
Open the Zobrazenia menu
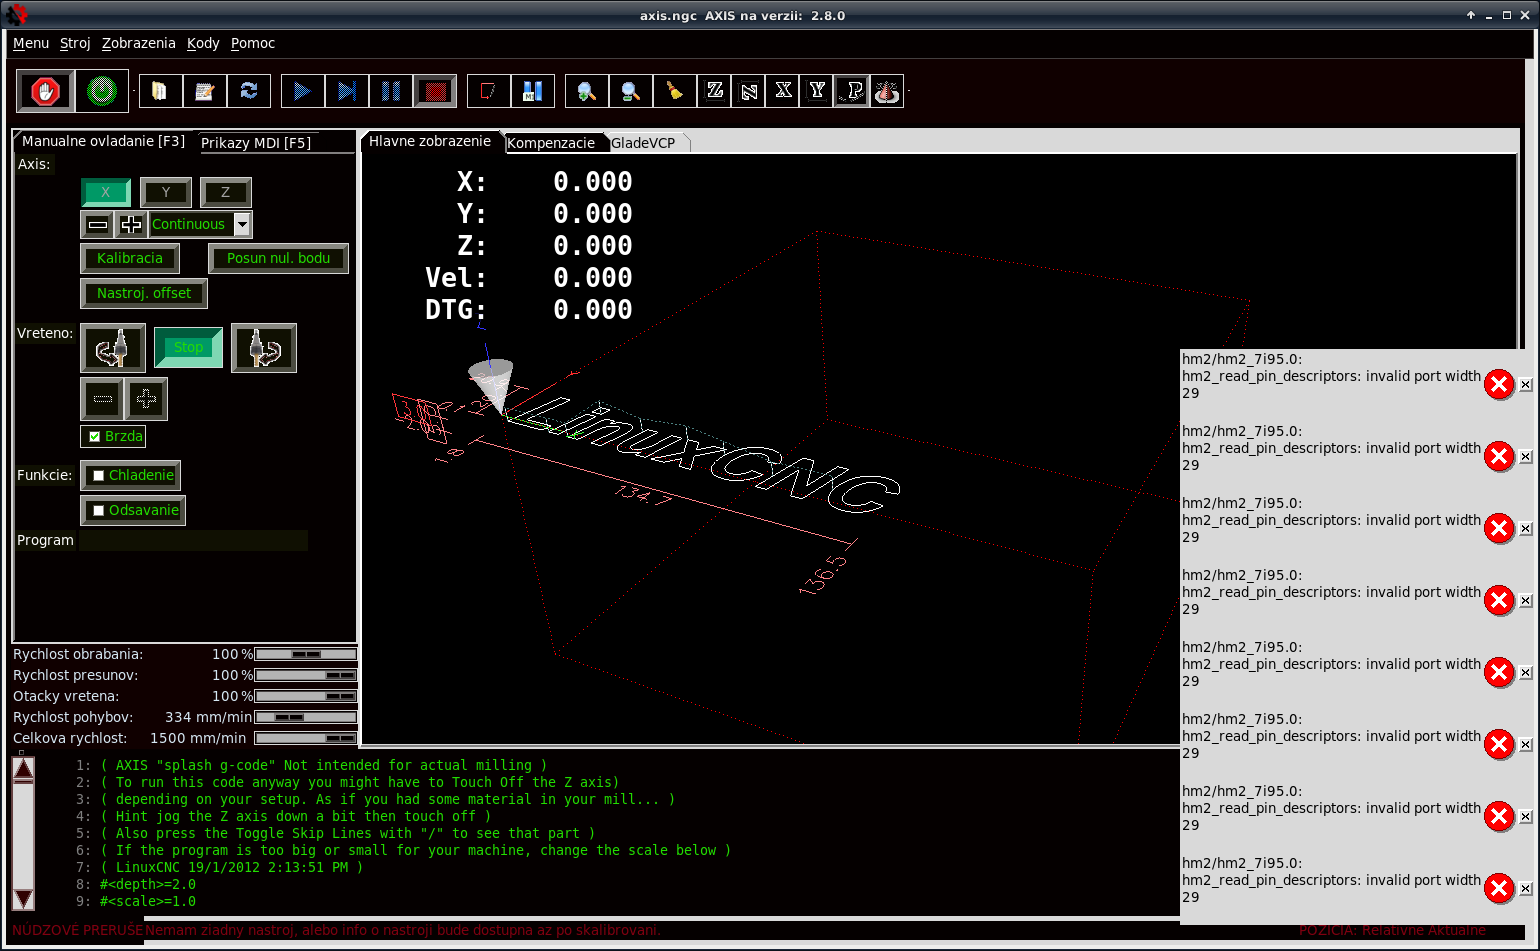click(139, 43)
